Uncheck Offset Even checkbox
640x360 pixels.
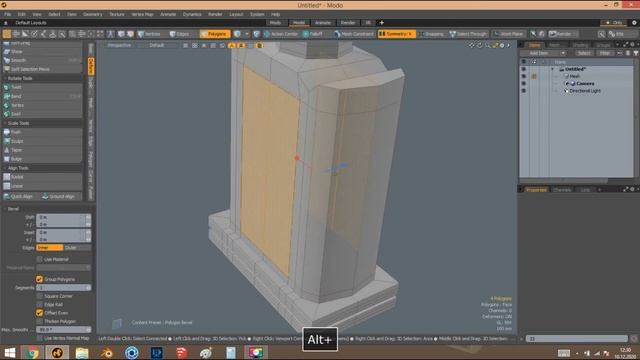(40, 313)
